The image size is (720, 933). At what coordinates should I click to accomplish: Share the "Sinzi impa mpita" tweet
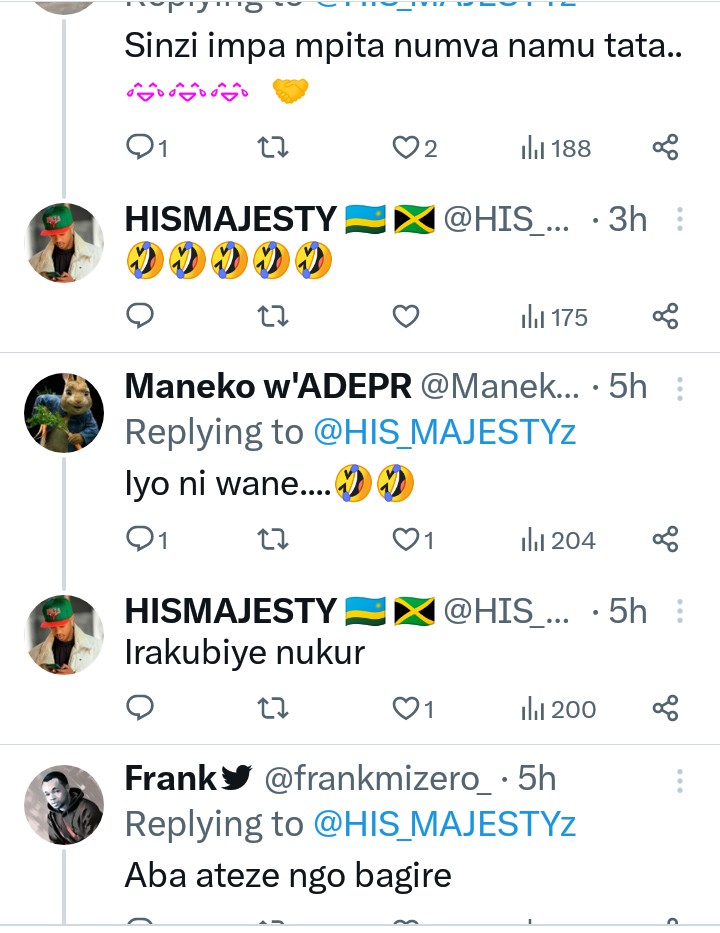666,148
